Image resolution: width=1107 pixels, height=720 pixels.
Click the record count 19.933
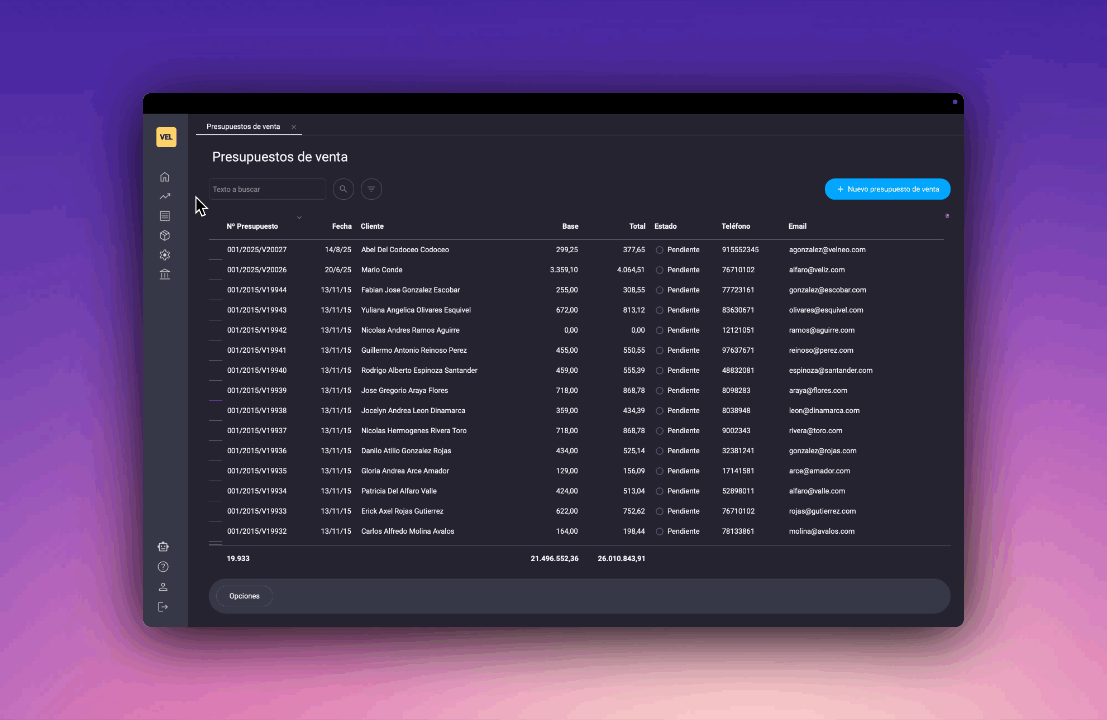tap(238, 558)
